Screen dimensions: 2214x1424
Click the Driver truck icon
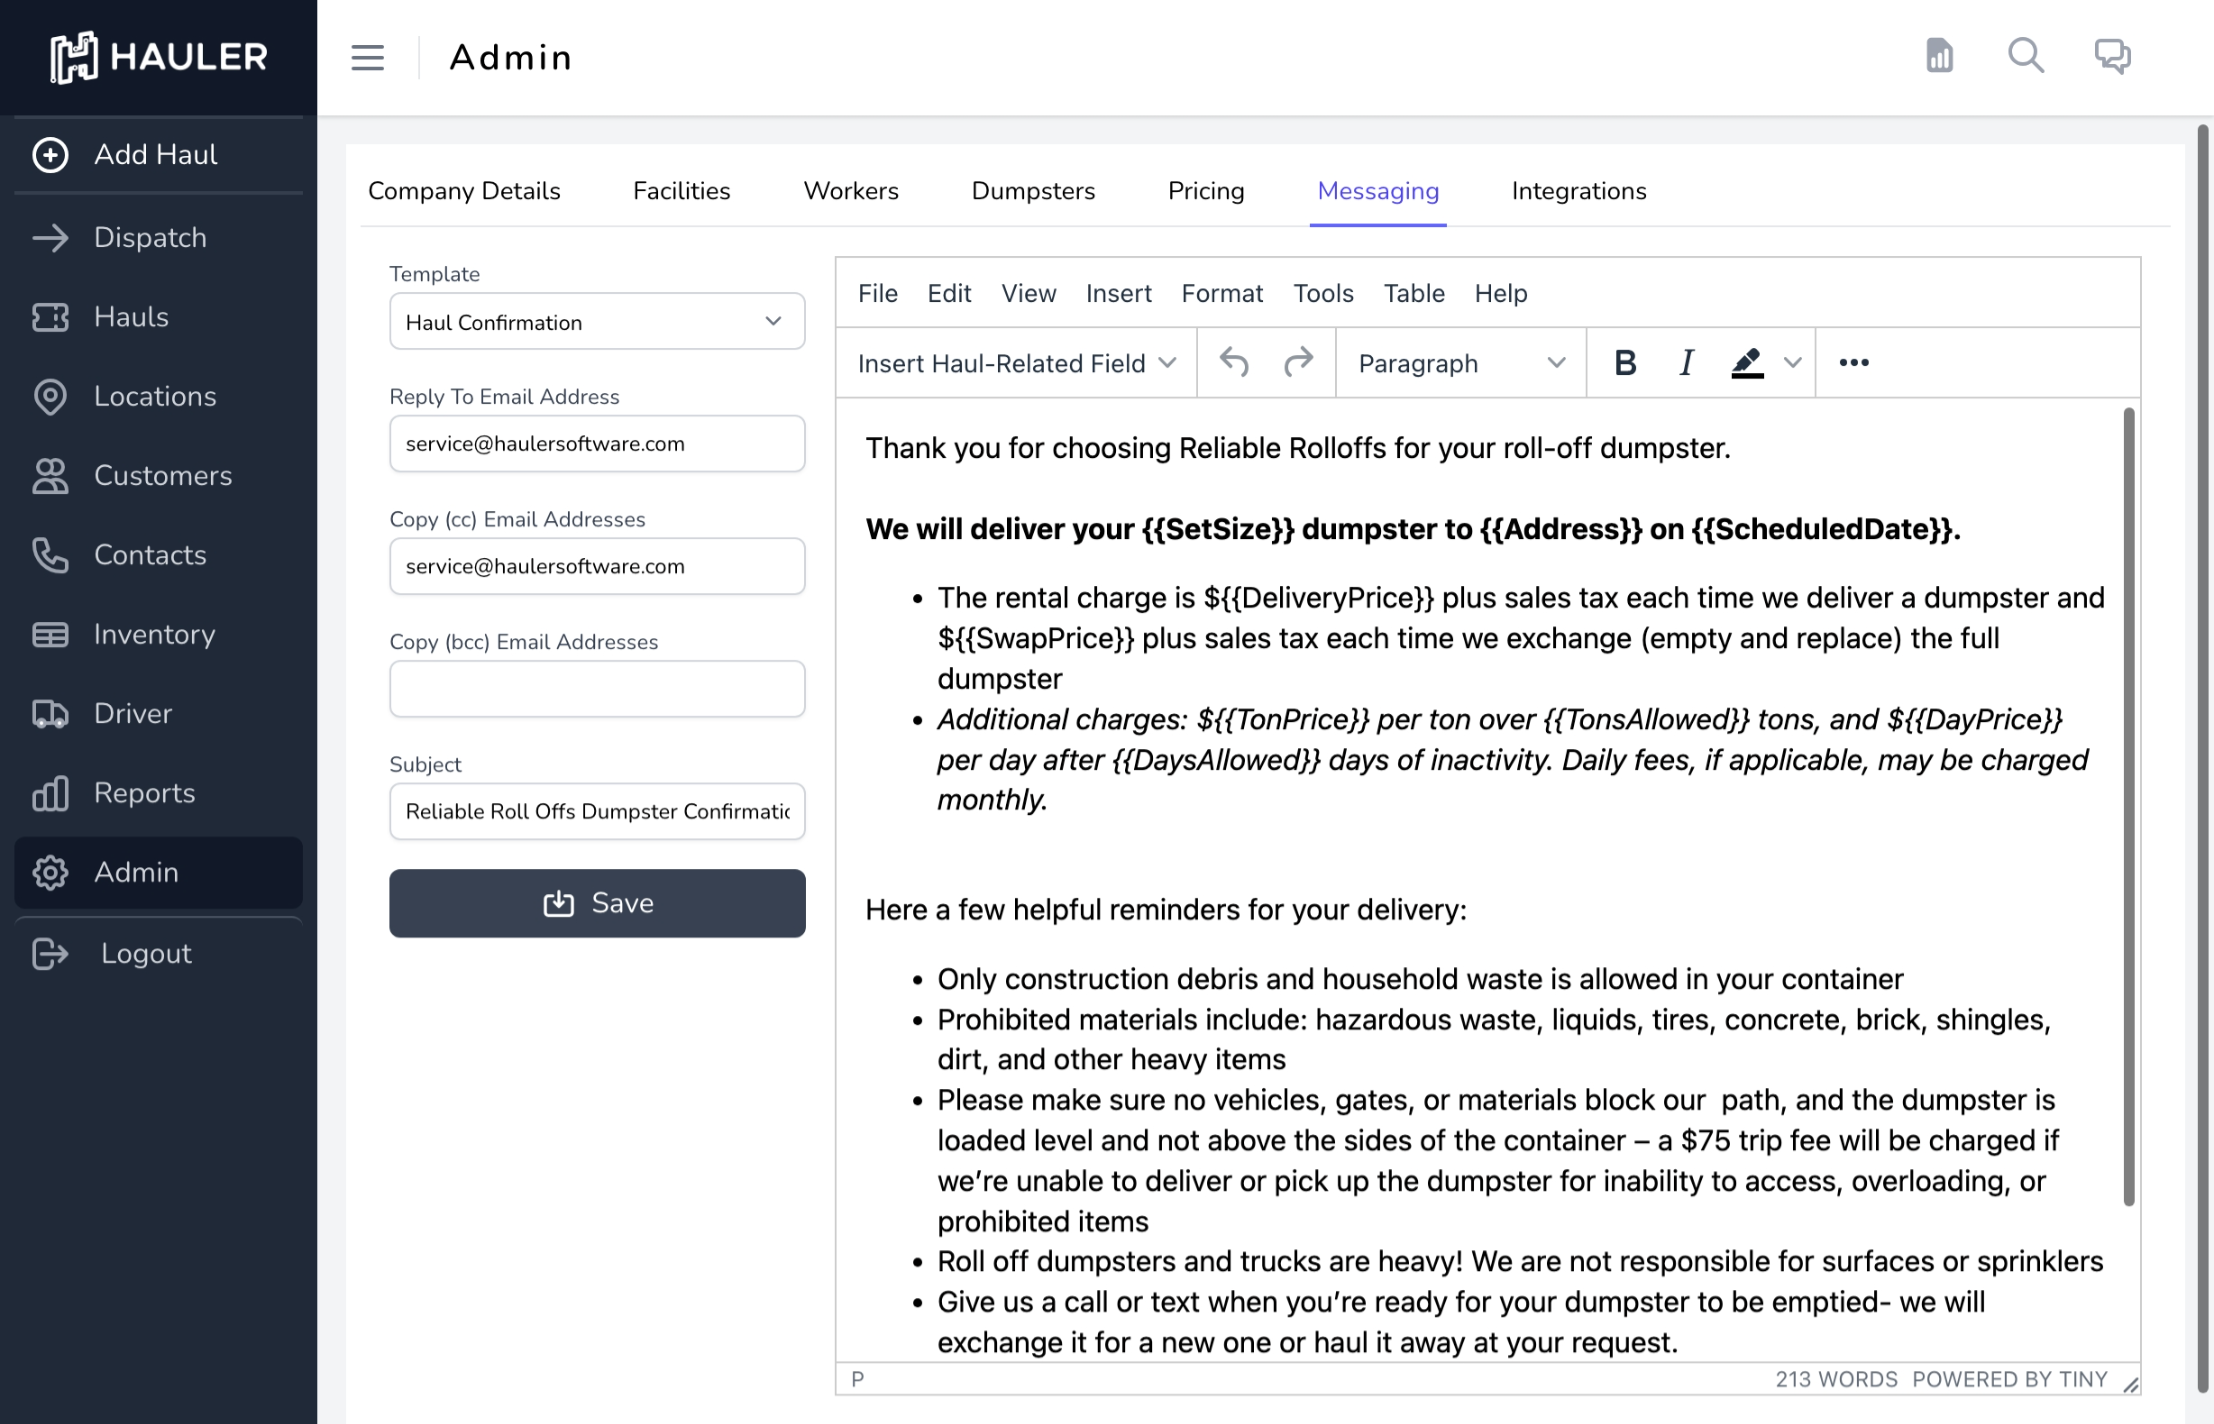pyautogui.click(x=50, y=714)
